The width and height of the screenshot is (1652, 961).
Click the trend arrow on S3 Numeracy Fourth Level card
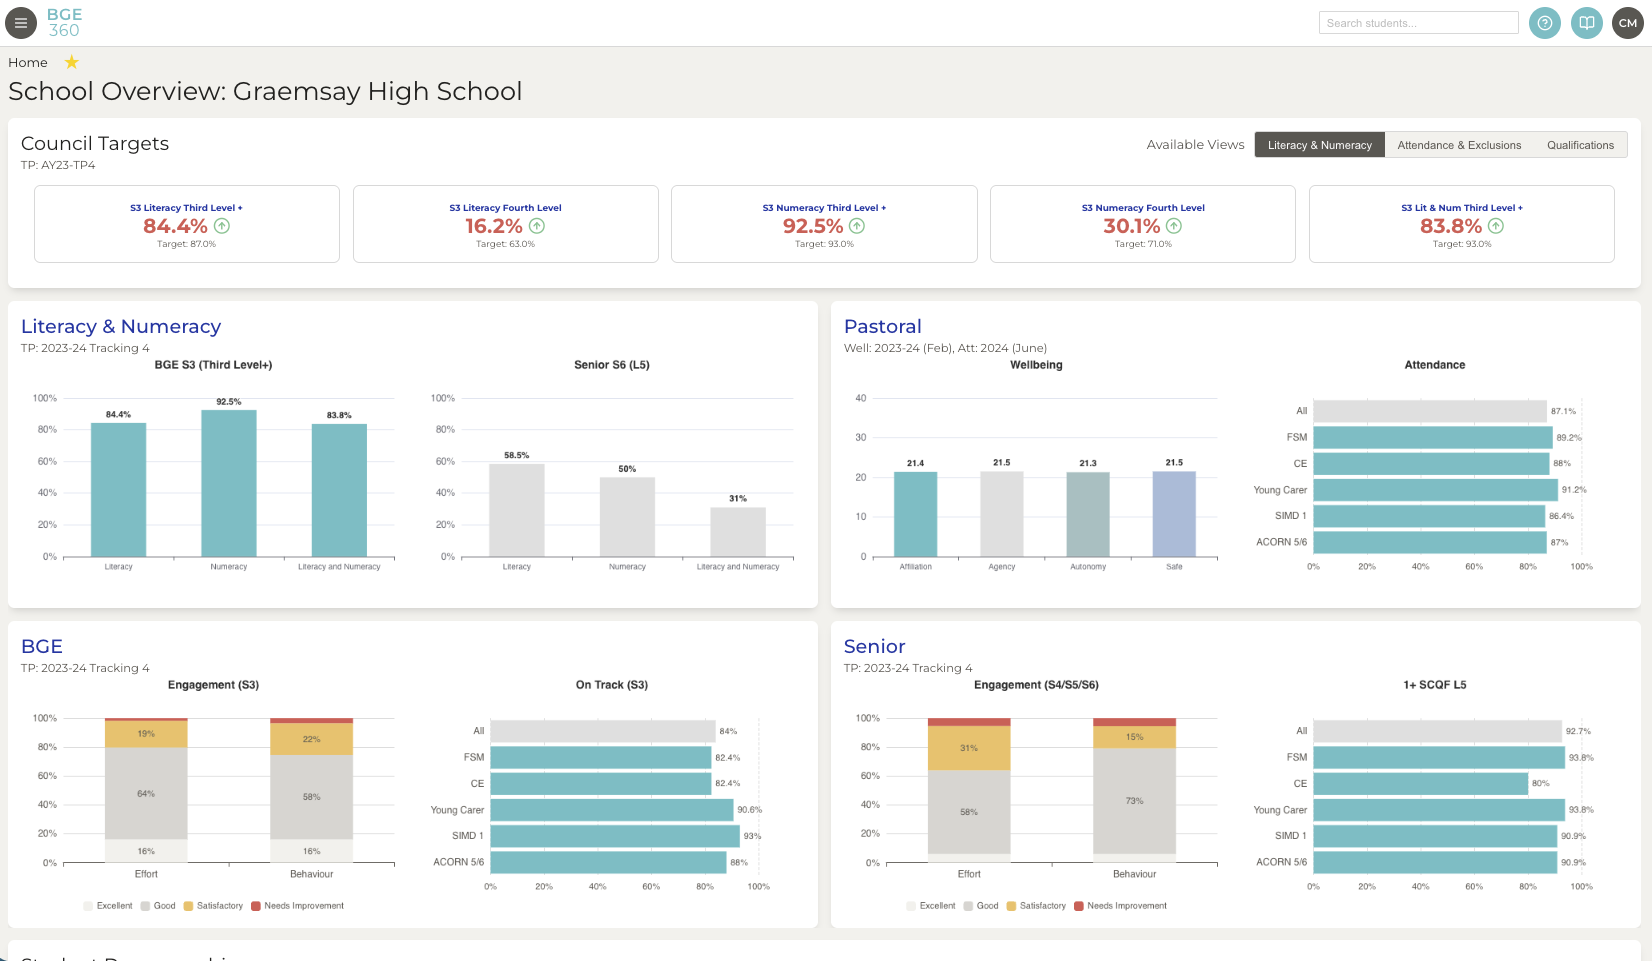(x=1173, y=226)
